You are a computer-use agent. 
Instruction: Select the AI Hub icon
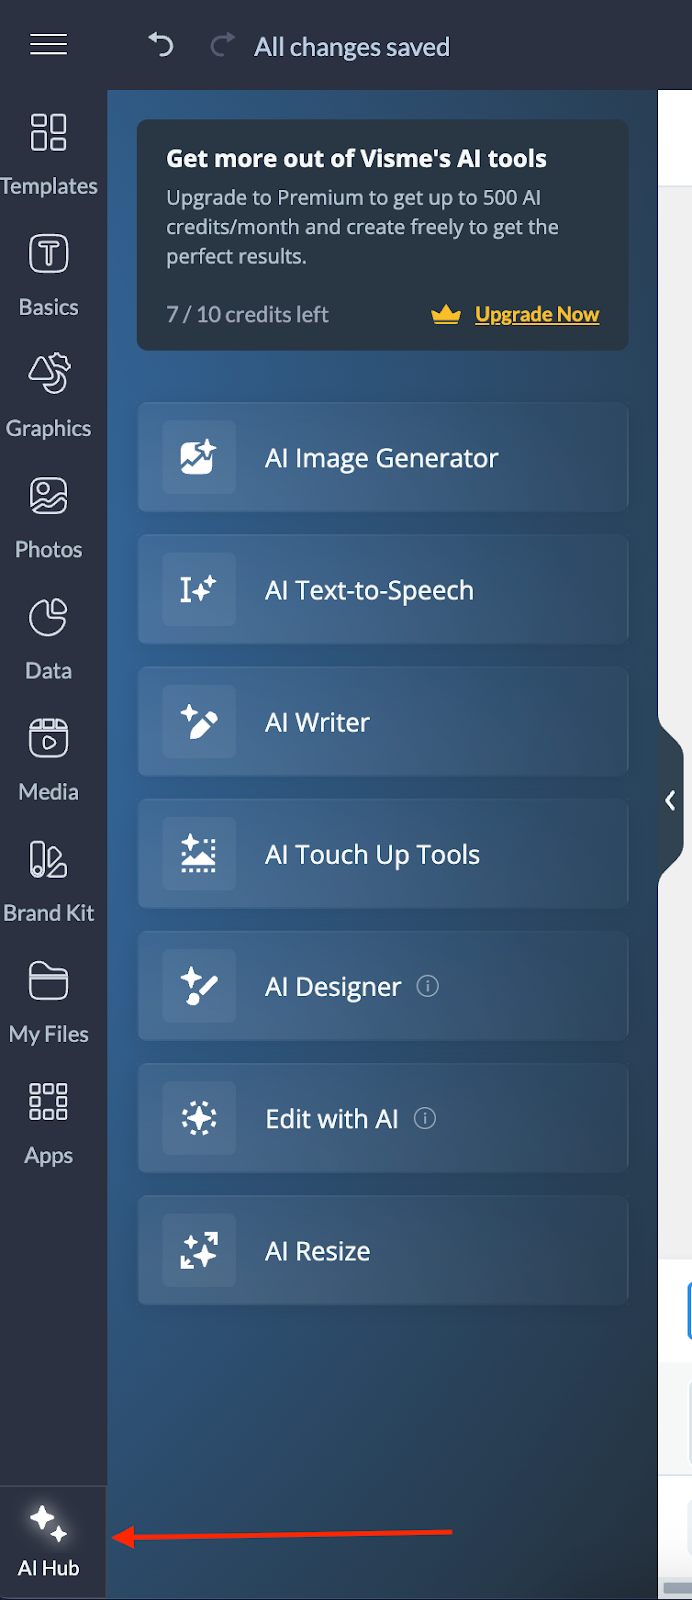[47, 1540]
